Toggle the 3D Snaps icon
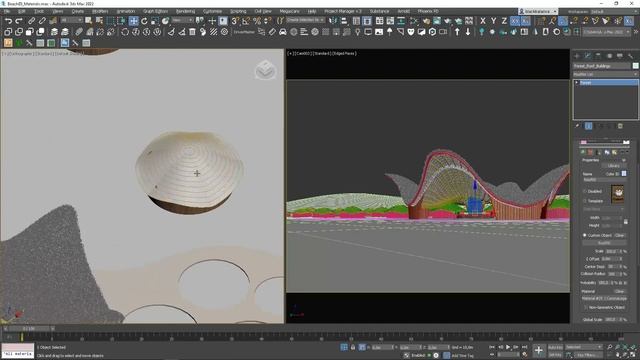The height and width of the screenshot is (360, 640). coord(236,21)
